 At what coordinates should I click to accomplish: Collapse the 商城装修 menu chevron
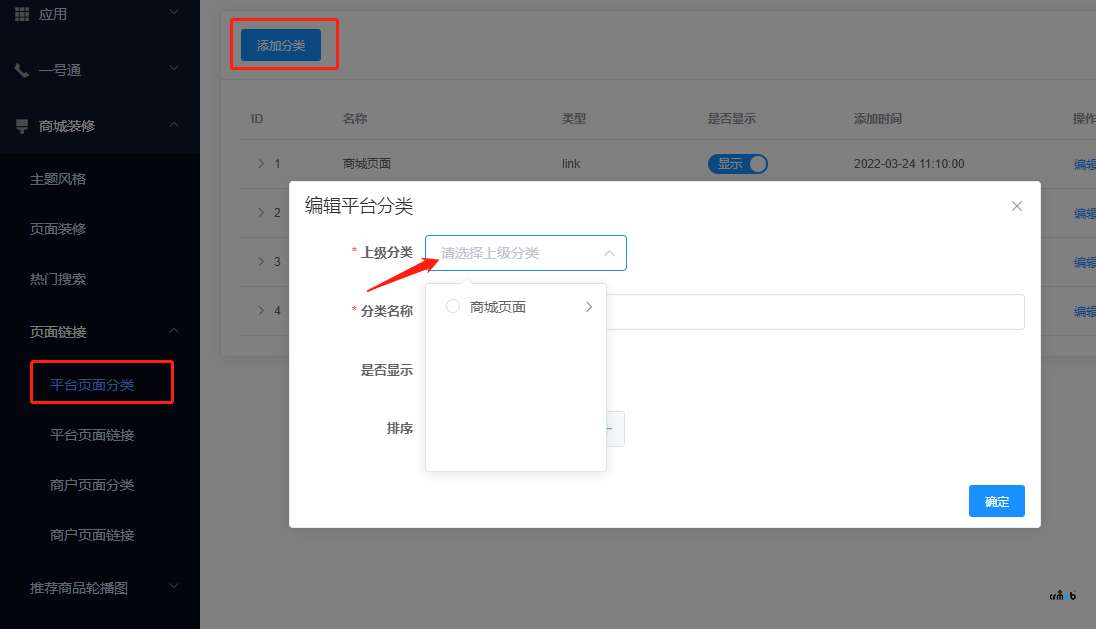[174, 124]
